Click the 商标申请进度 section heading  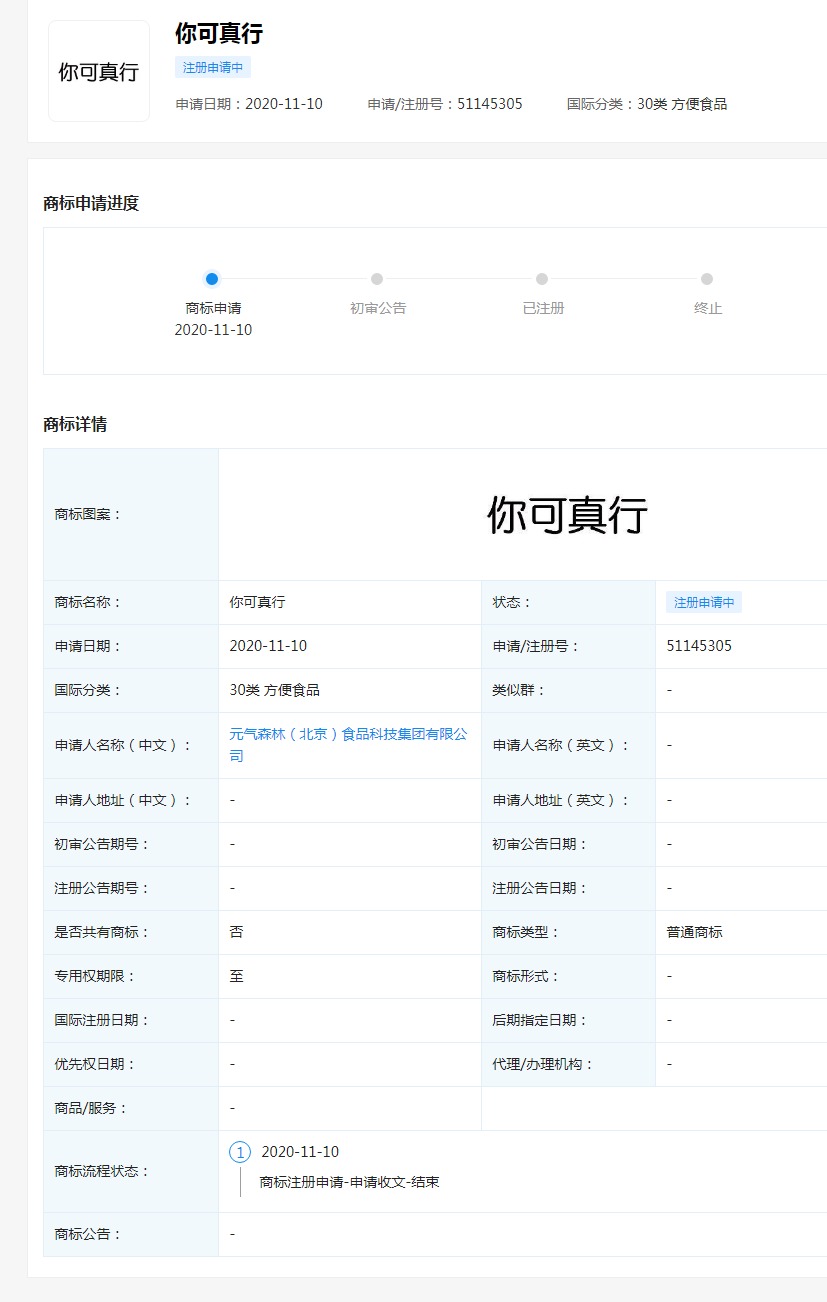(x=91, y=204)
